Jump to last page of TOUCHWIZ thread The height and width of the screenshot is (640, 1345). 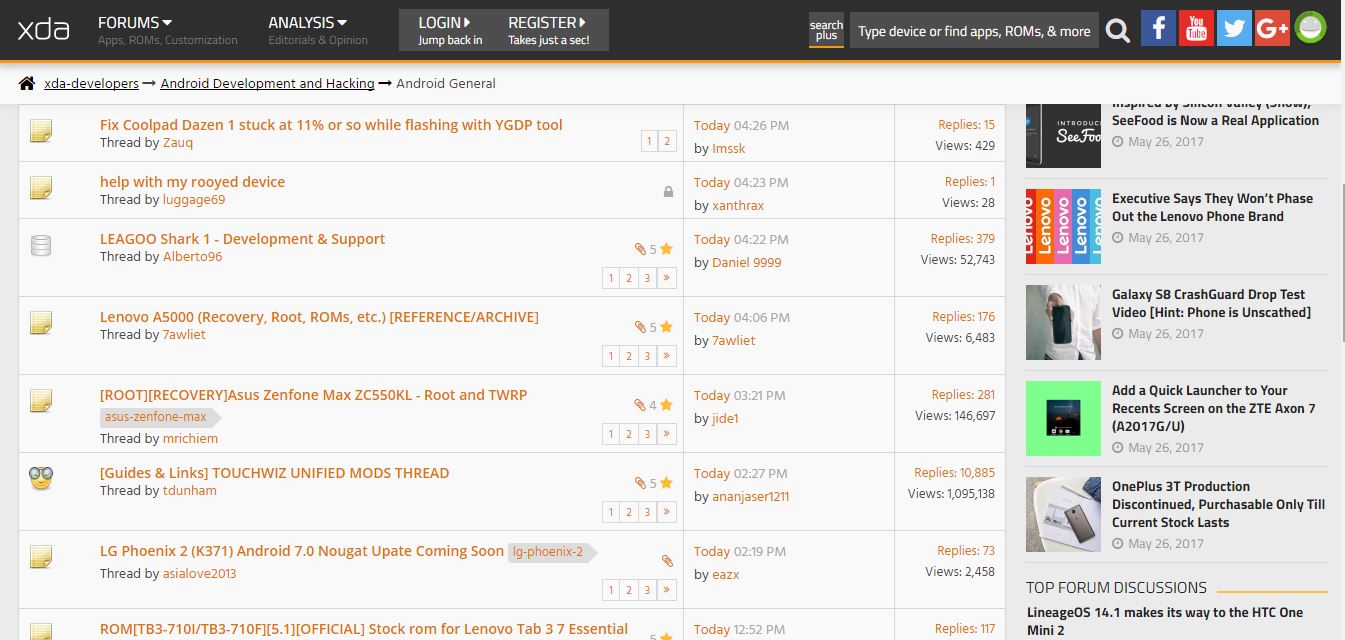pyautogui.click(x=667, y=512)
